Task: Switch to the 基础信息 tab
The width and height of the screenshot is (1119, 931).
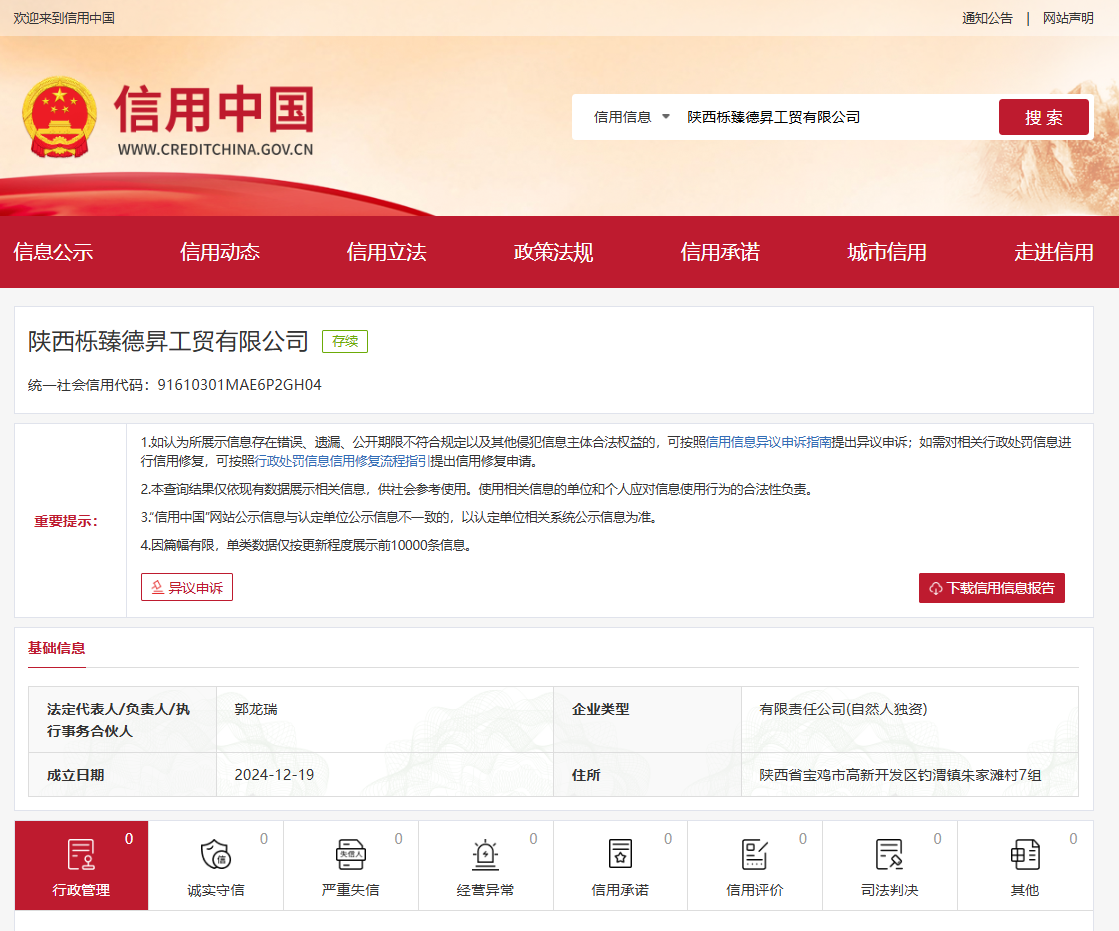Action: click(57, 648)
